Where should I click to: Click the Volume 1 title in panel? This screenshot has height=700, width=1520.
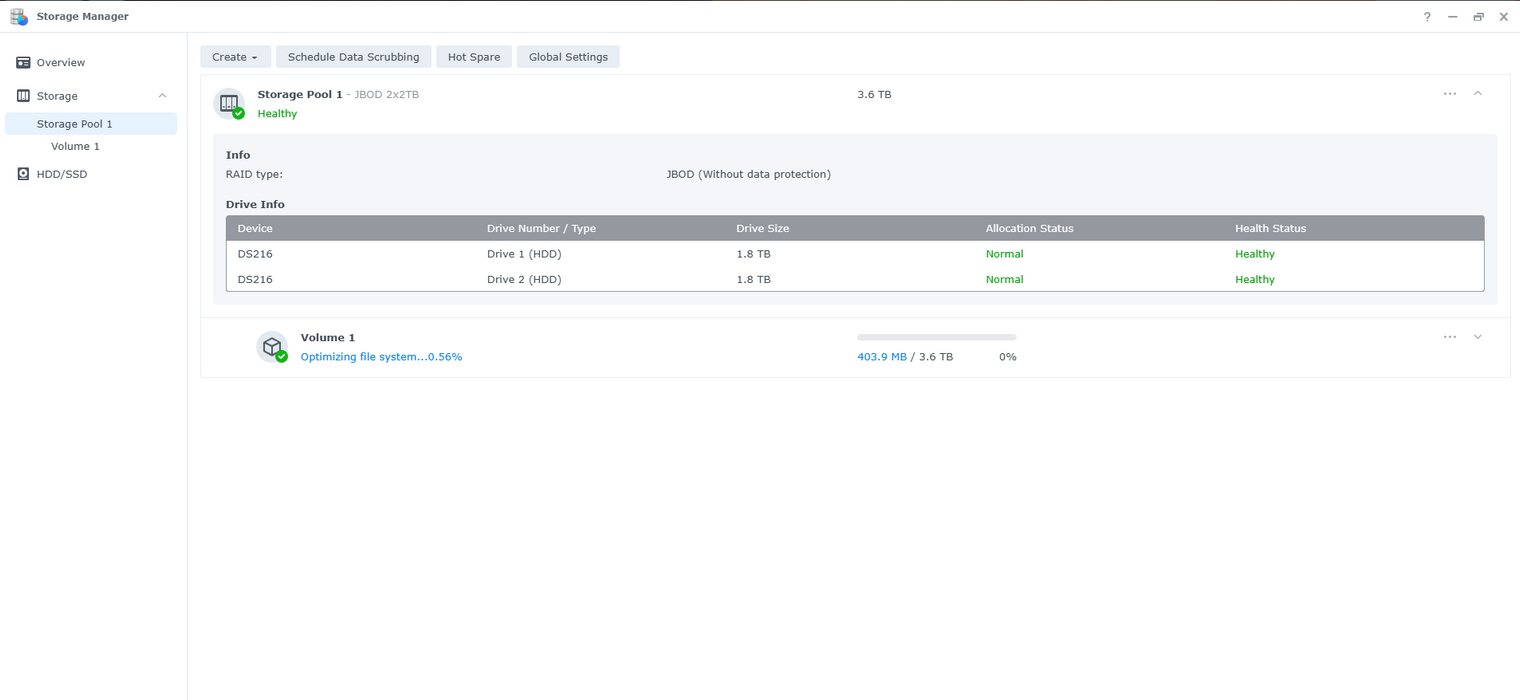click(328, 338)
